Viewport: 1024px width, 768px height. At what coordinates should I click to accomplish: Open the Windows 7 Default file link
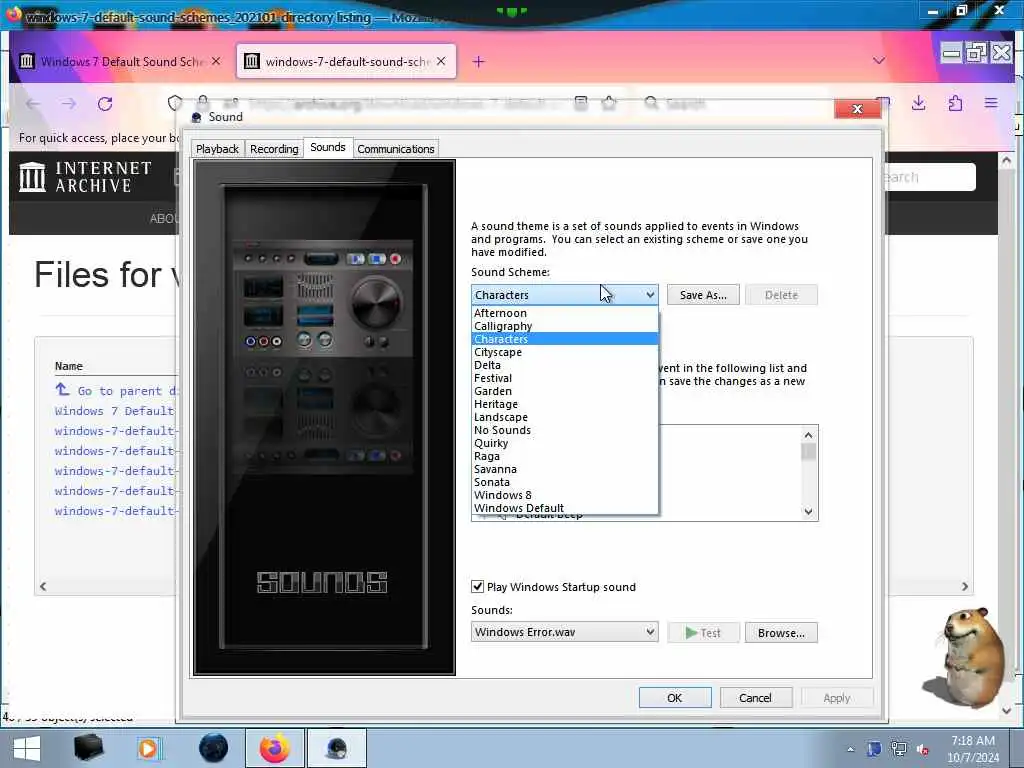(115, 411)
